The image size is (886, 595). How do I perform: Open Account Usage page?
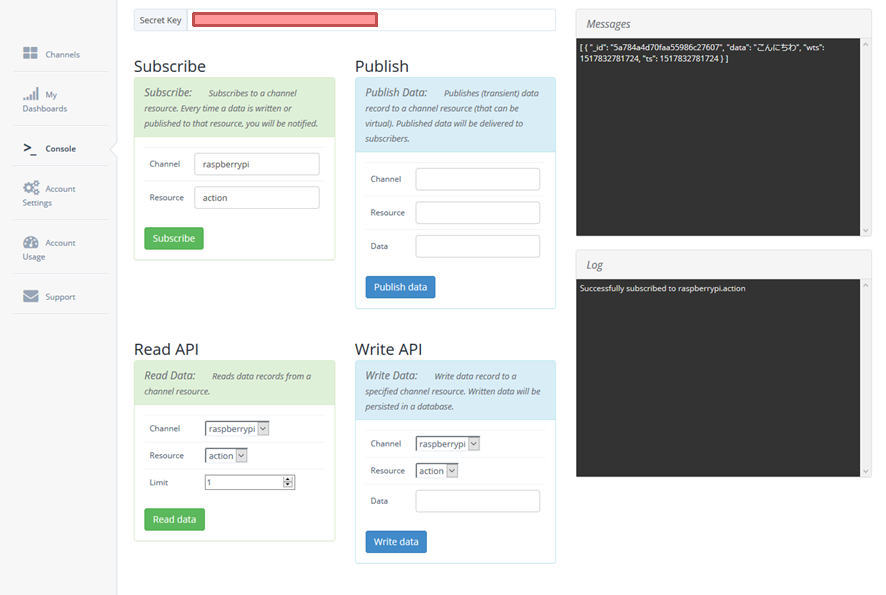[x=61, y=248]
